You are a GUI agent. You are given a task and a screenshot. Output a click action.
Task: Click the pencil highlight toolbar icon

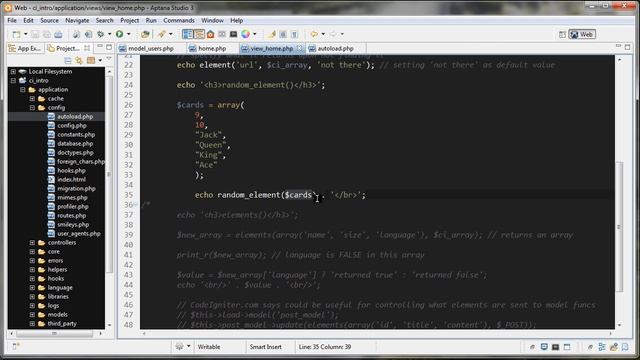pos(271,34)
